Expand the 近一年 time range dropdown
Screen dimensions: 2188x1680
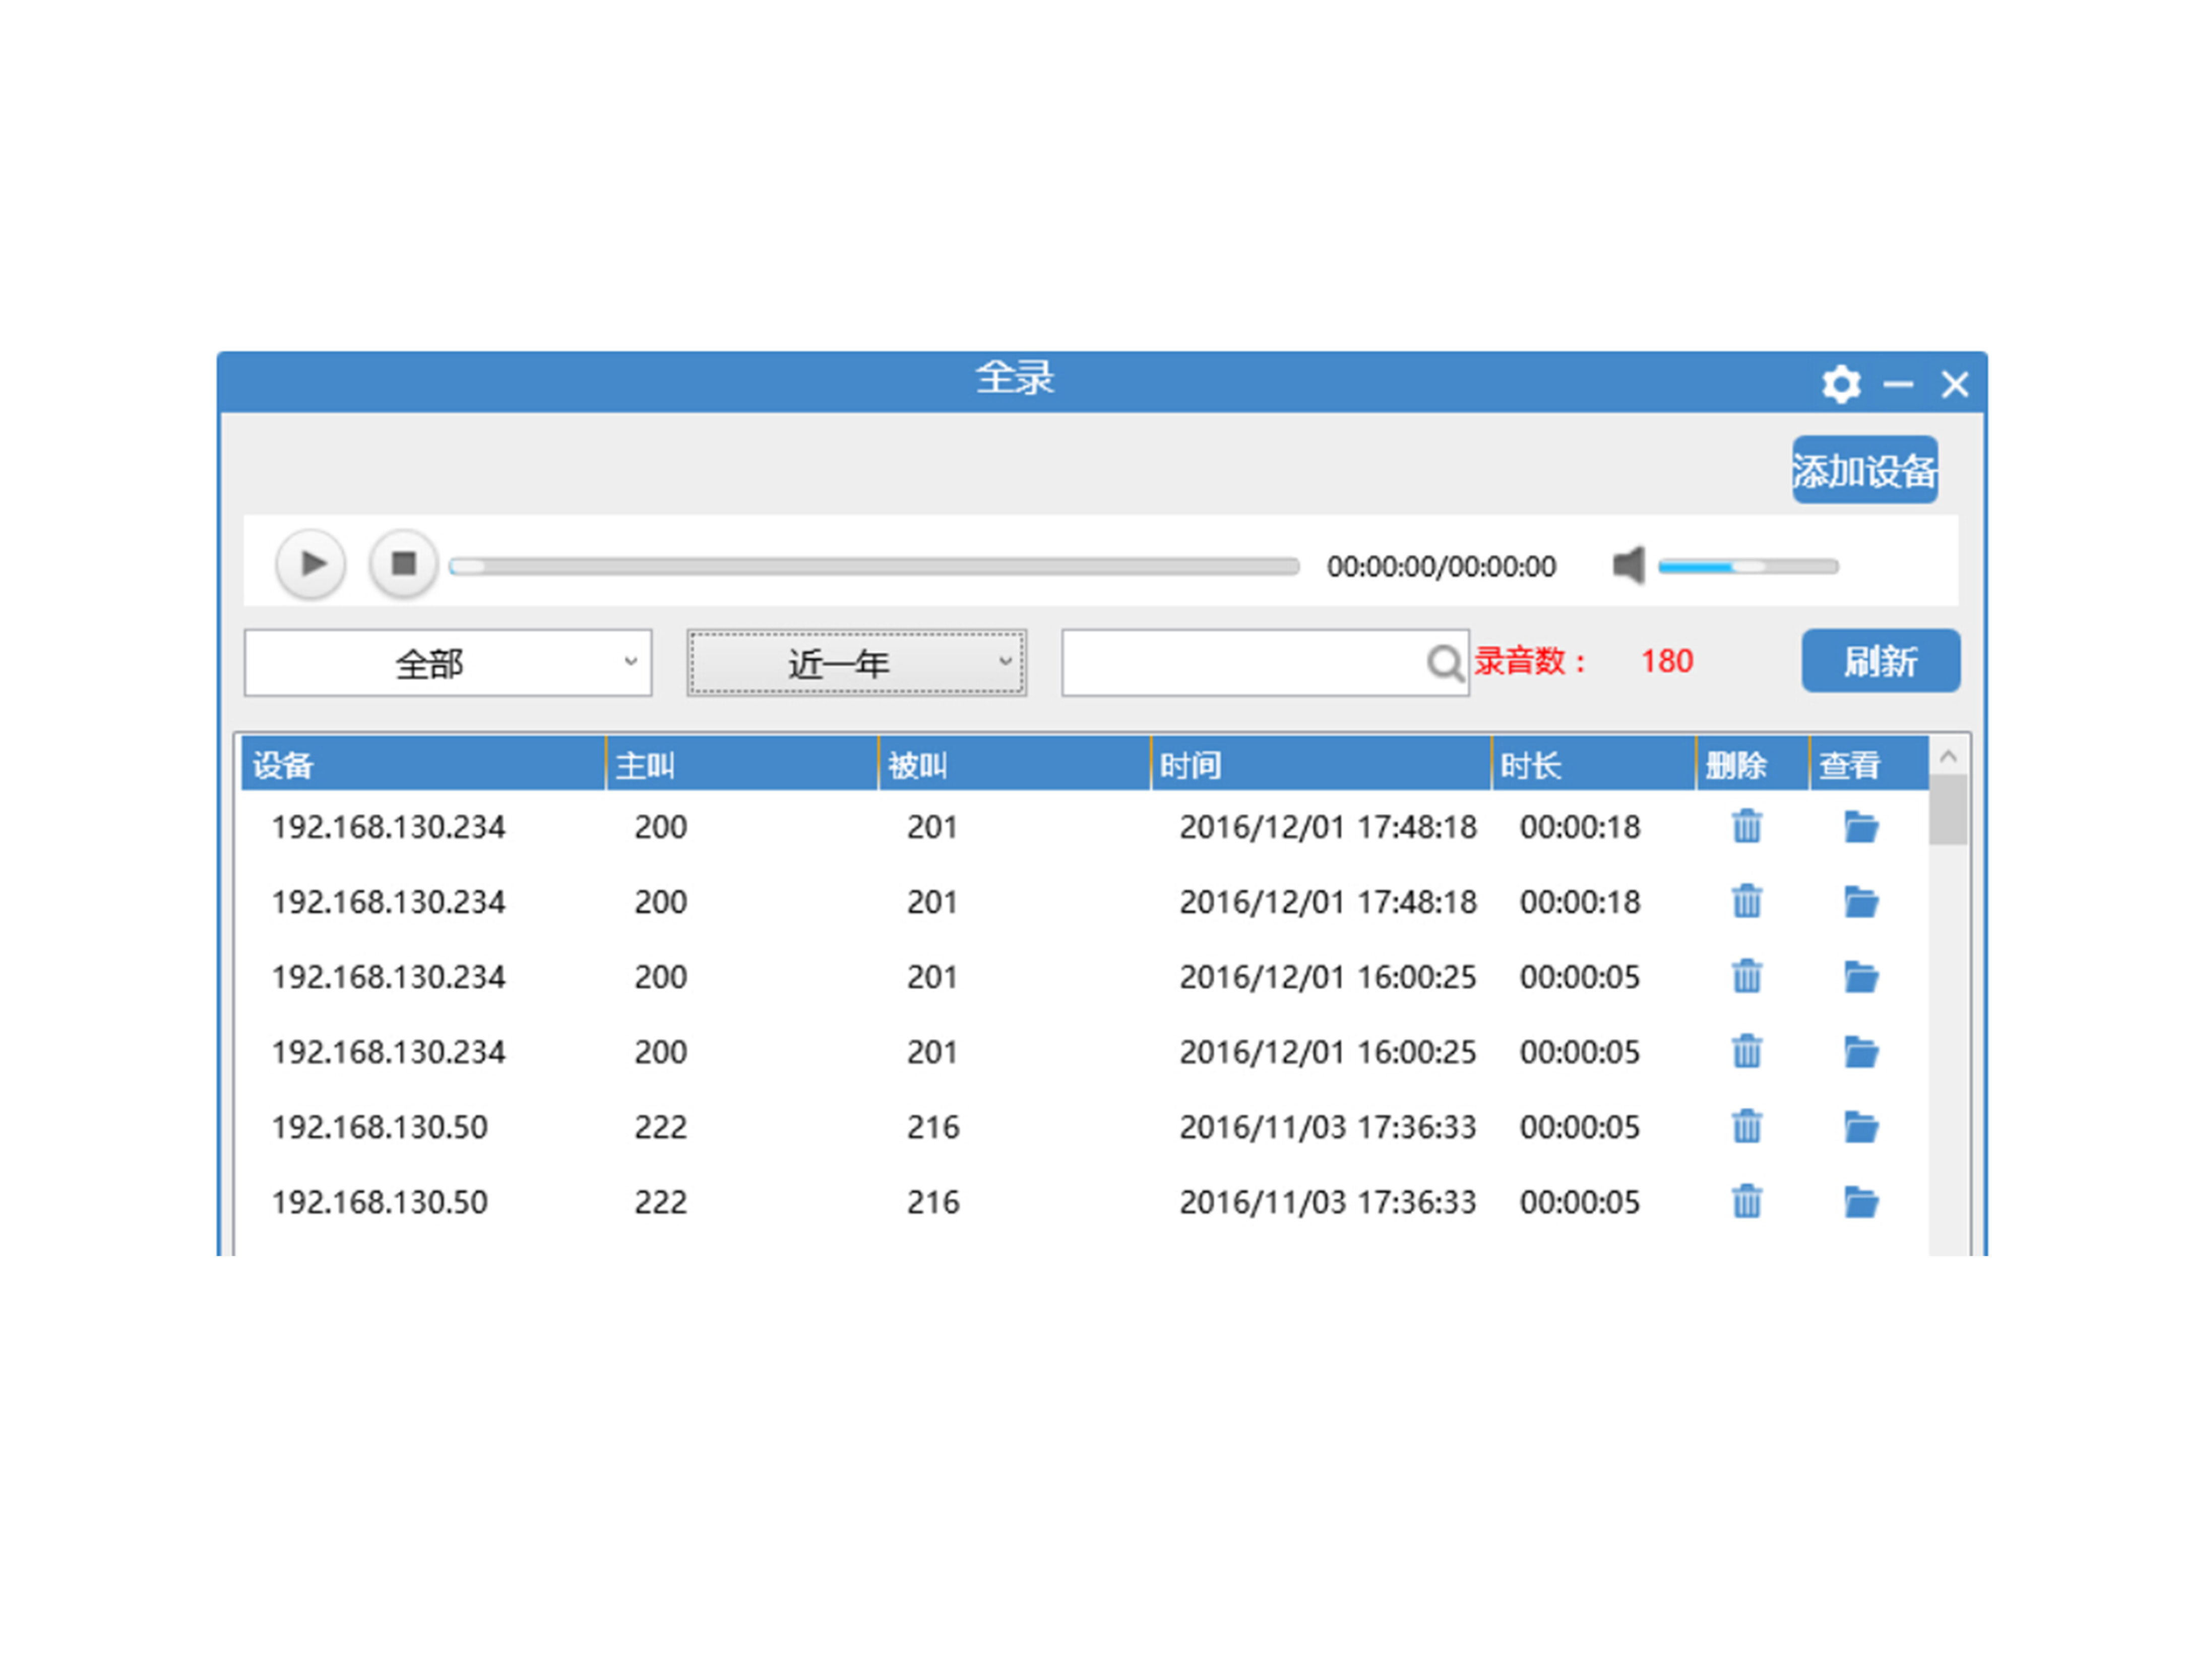(856, 663)
